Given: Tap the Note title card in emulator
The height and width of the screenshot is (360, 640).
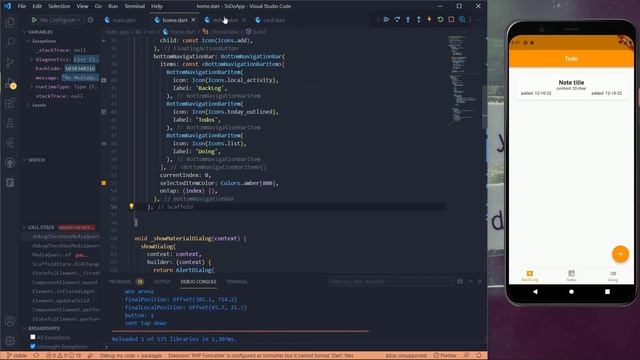Looking at the screenshot, I should (x=571, y=88).
